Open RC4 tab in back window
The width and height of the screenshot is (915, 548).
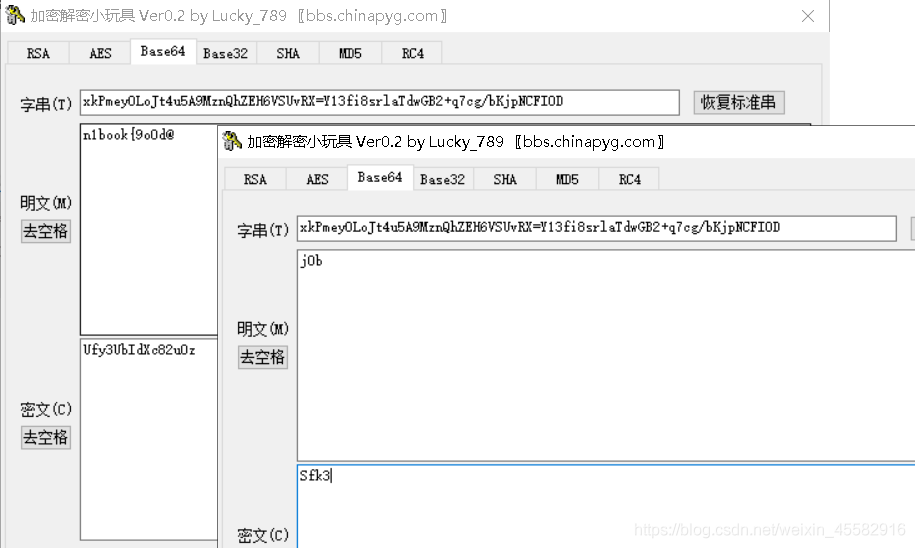pyautogui.click(x=413, y=53)
